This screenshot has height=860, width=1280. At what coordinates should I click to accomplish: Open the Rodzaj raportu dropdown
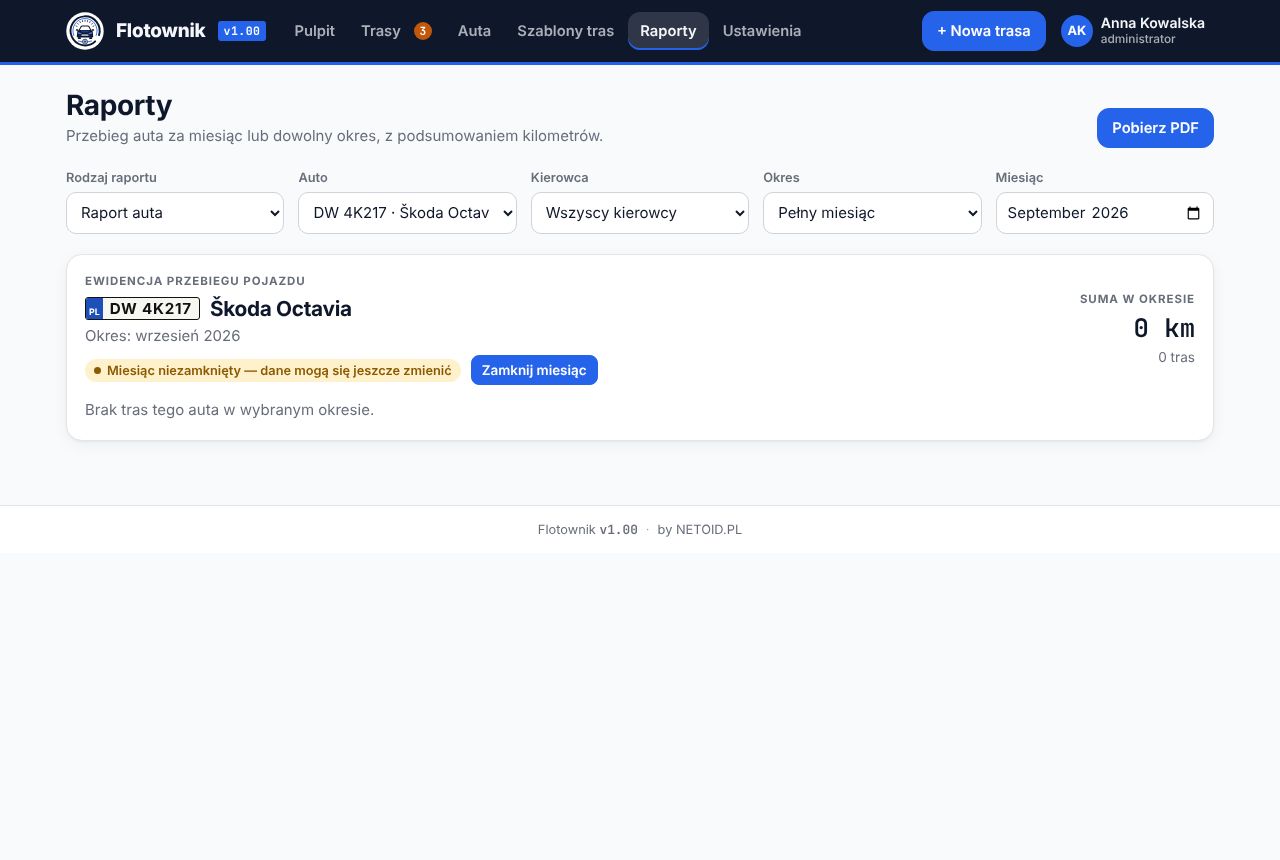coord(175,213)
